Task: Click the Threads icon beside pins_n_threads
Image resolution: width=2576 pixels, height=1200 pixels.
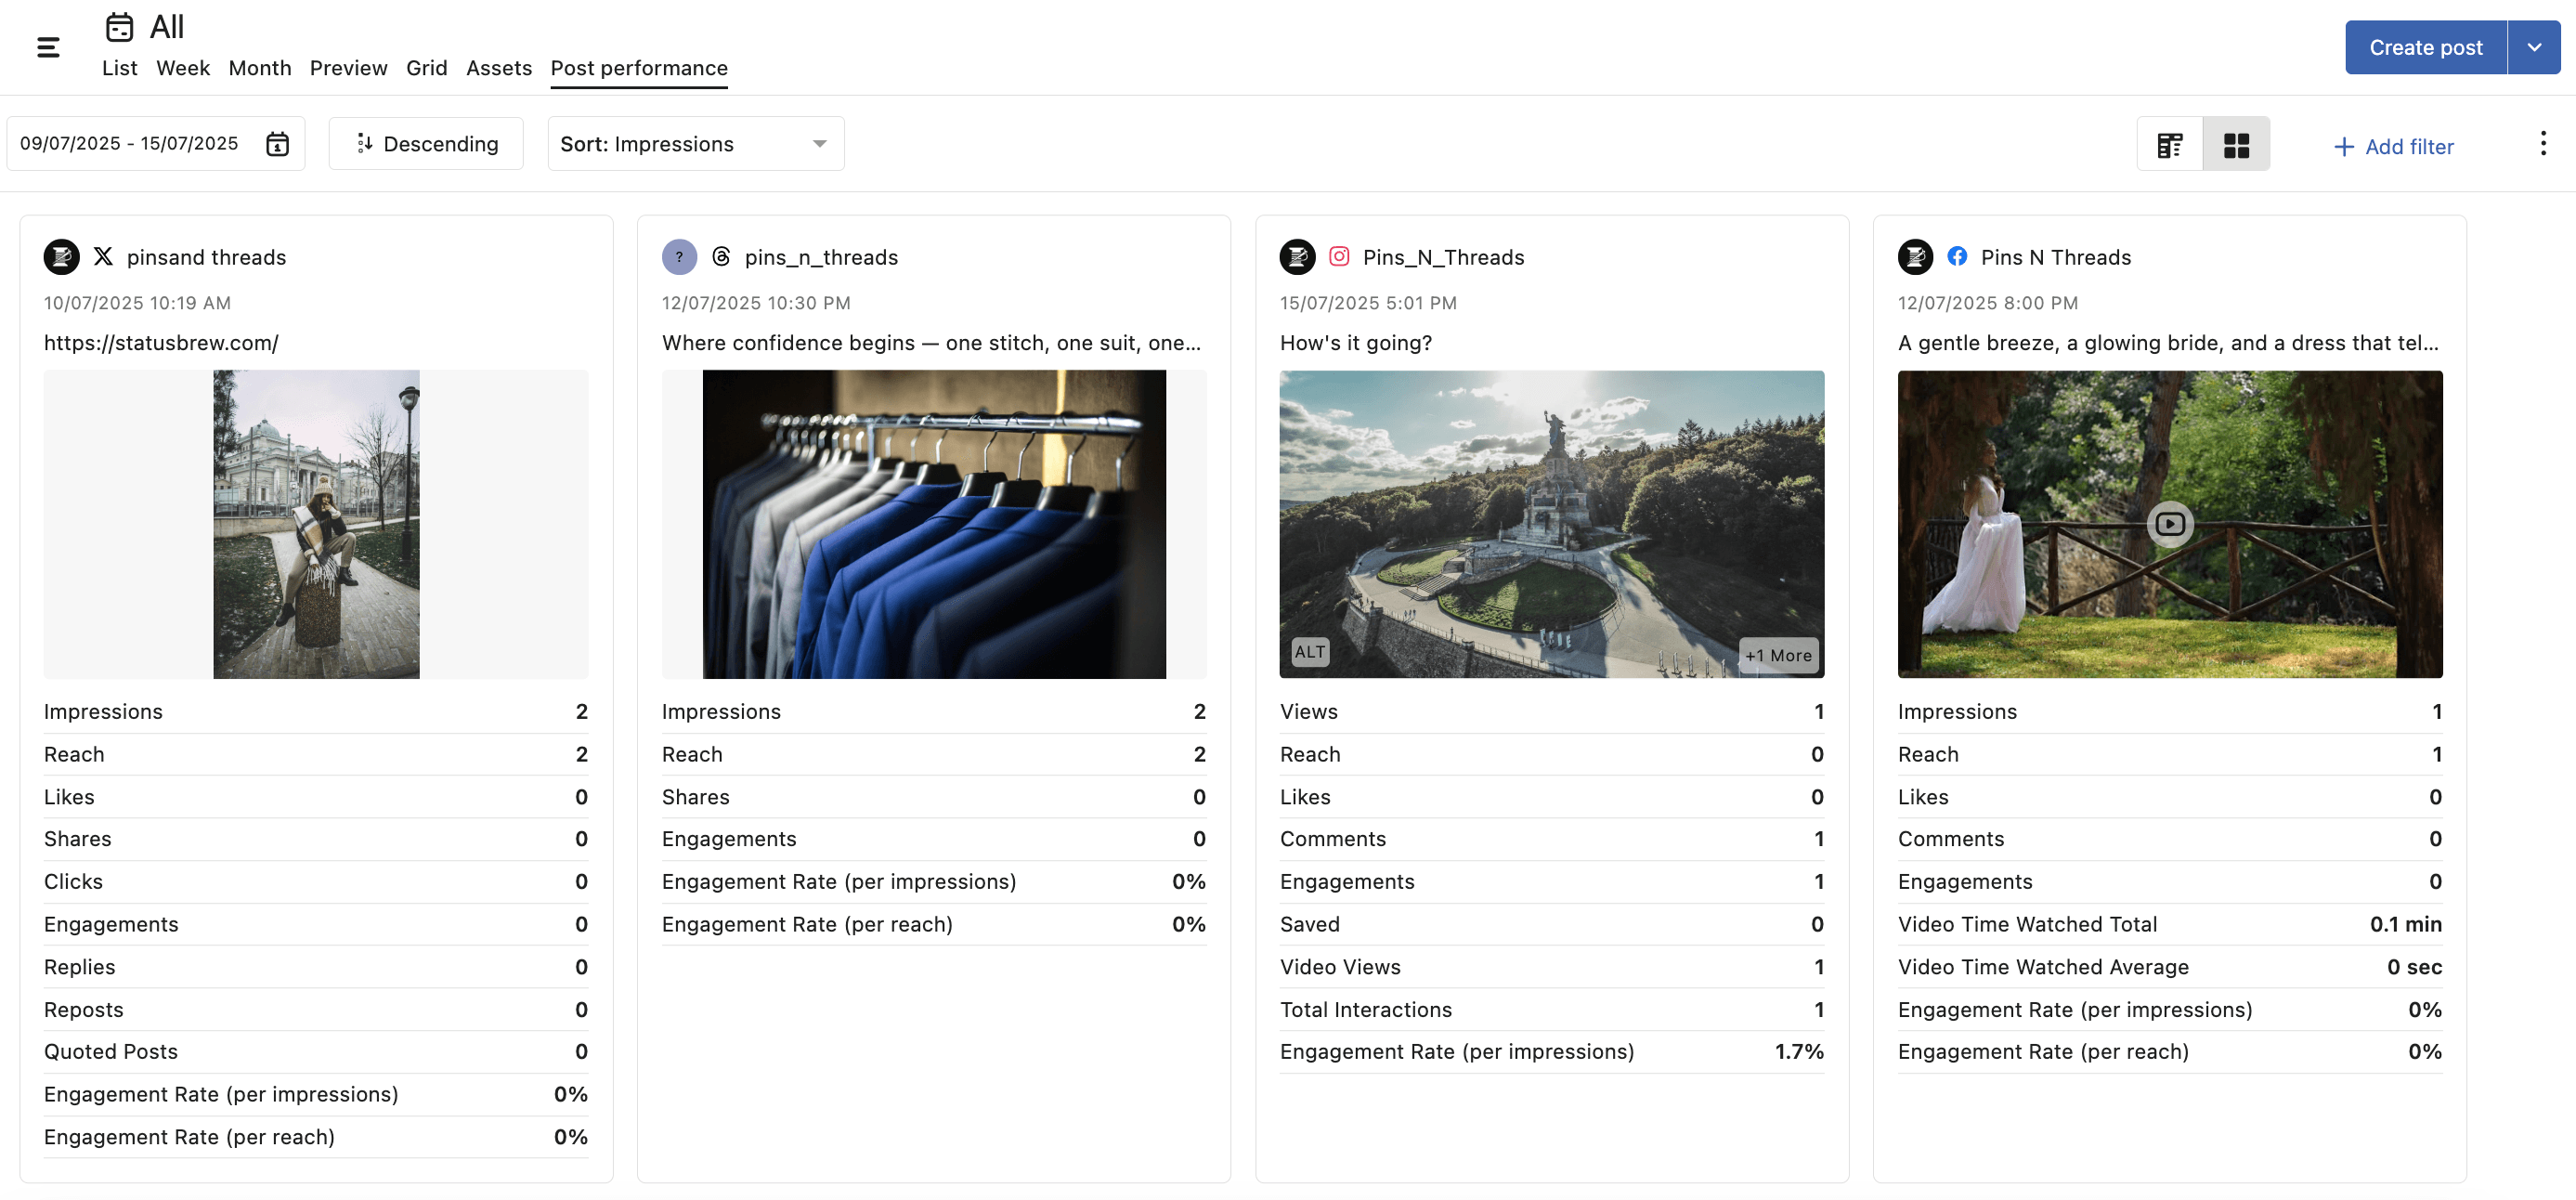Action: (x=721, y=257)
